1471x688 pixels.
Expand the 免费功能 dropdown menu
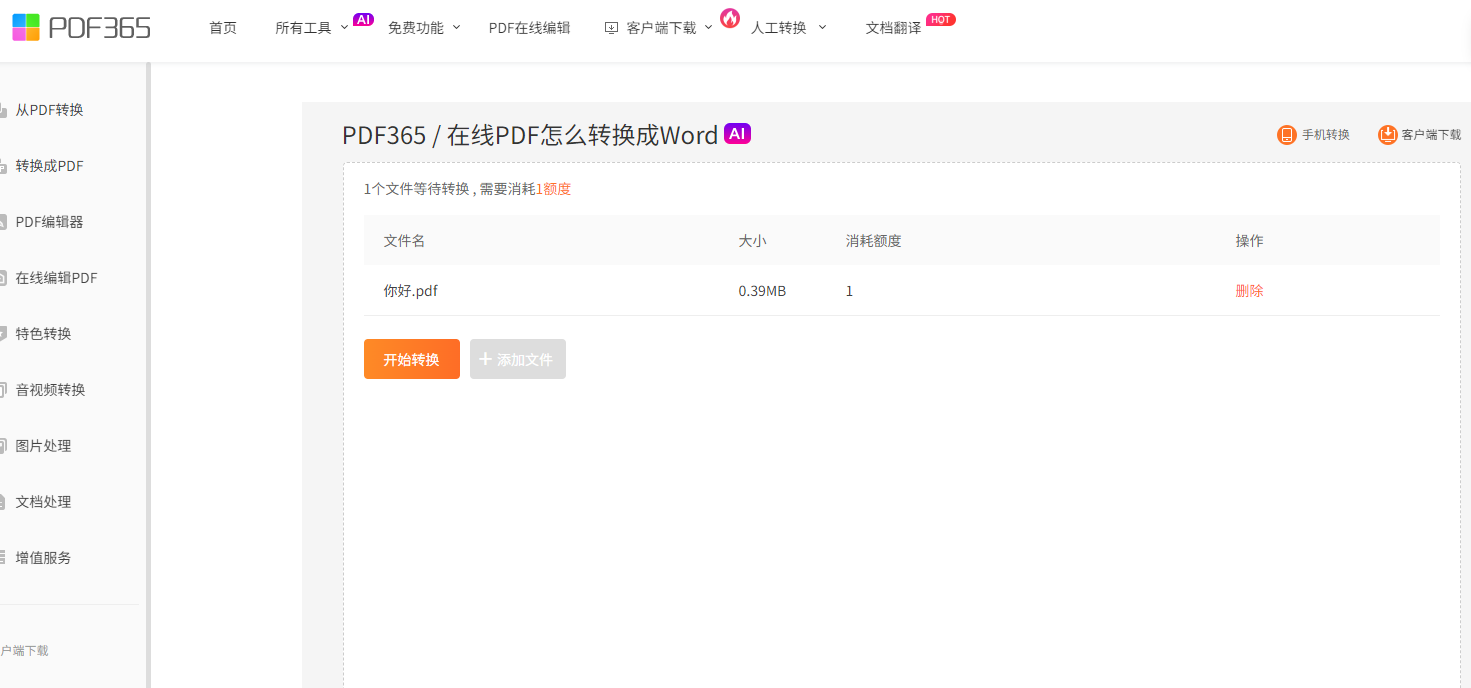pyautogui.click(x=424, y=28)
